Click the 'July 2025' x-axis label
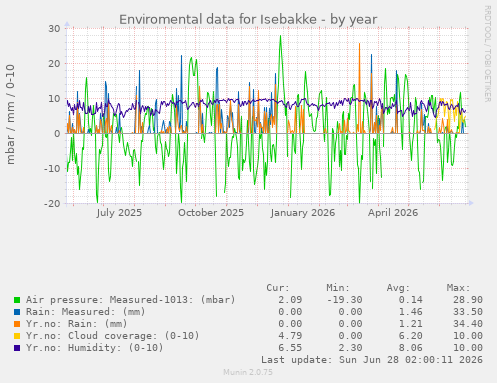The image size is (497, 383). point(119,213)
